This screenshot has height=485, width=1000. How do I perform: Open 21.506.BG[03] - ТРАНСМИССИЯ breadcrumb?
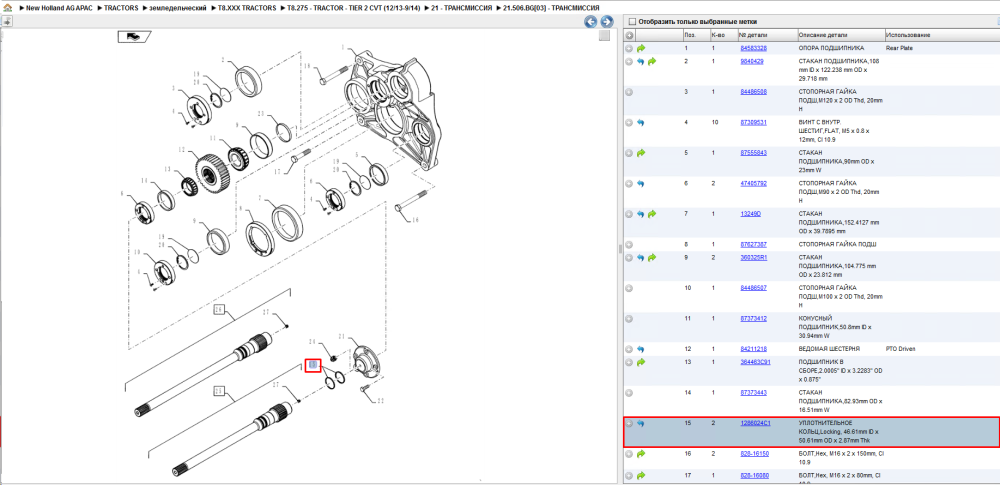tap(551, 8)
